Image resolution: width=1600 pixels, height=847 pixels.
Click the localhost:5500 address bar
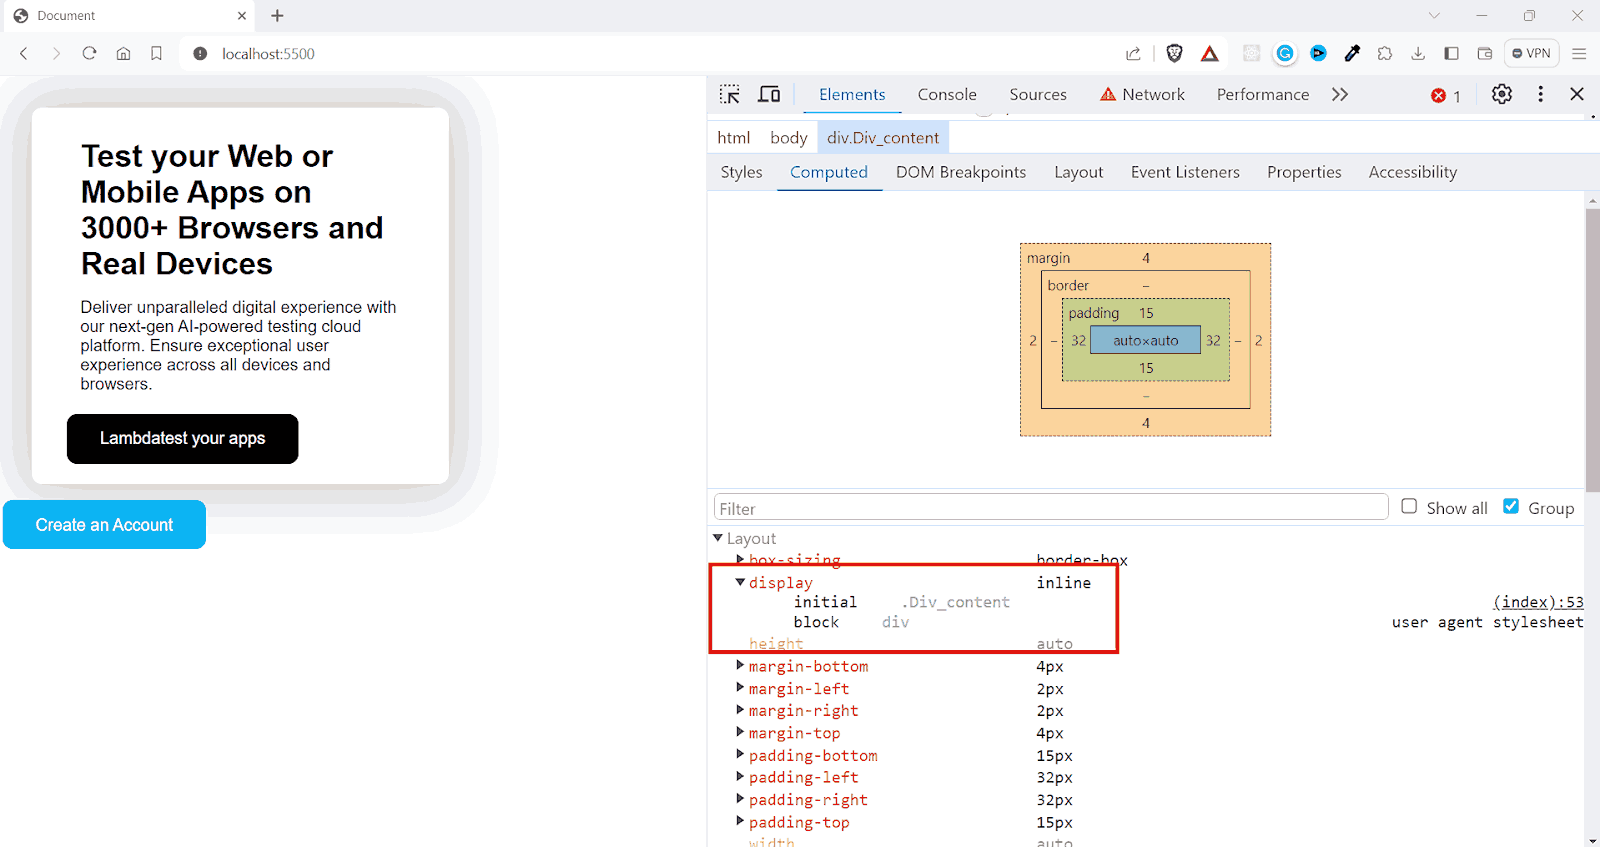coord(268,54)
